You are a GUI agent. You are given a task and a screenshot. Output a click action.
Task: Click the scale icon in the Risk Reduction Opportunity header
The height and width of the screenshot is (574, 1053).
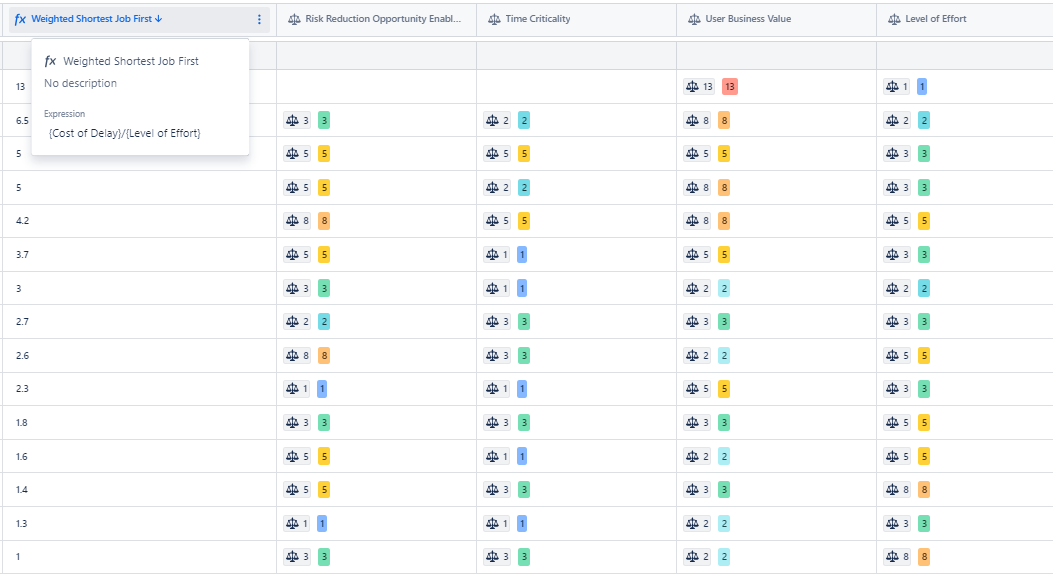click(294, 19)
